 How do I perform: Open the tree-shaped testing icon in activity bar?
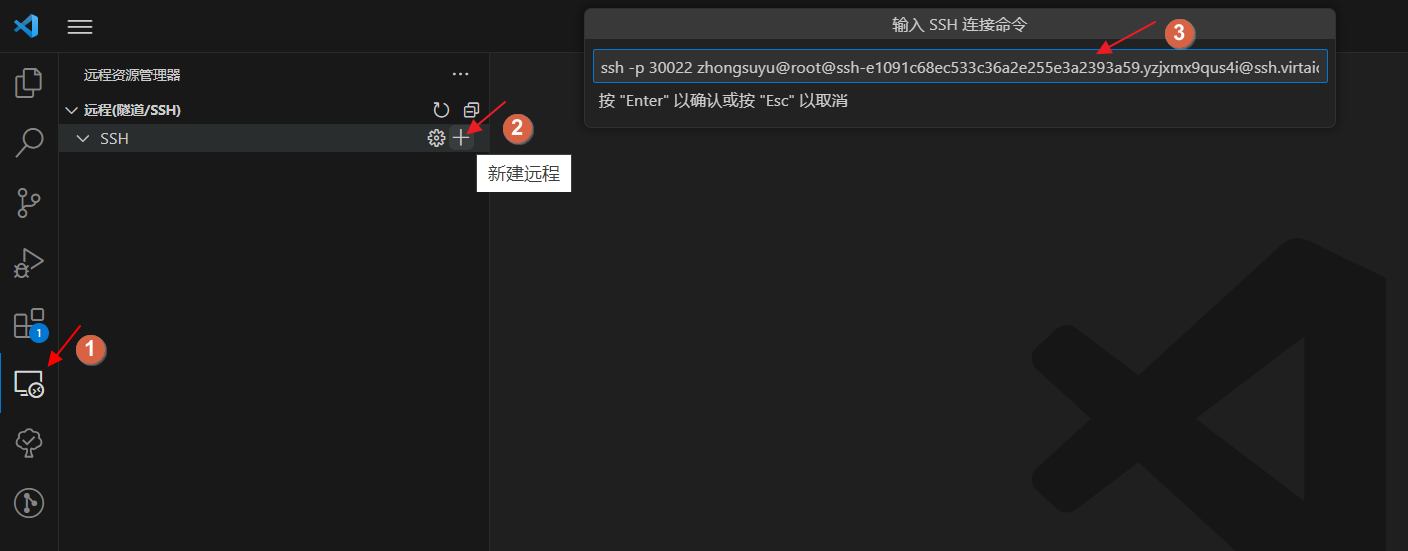click(x=29, y=443)
